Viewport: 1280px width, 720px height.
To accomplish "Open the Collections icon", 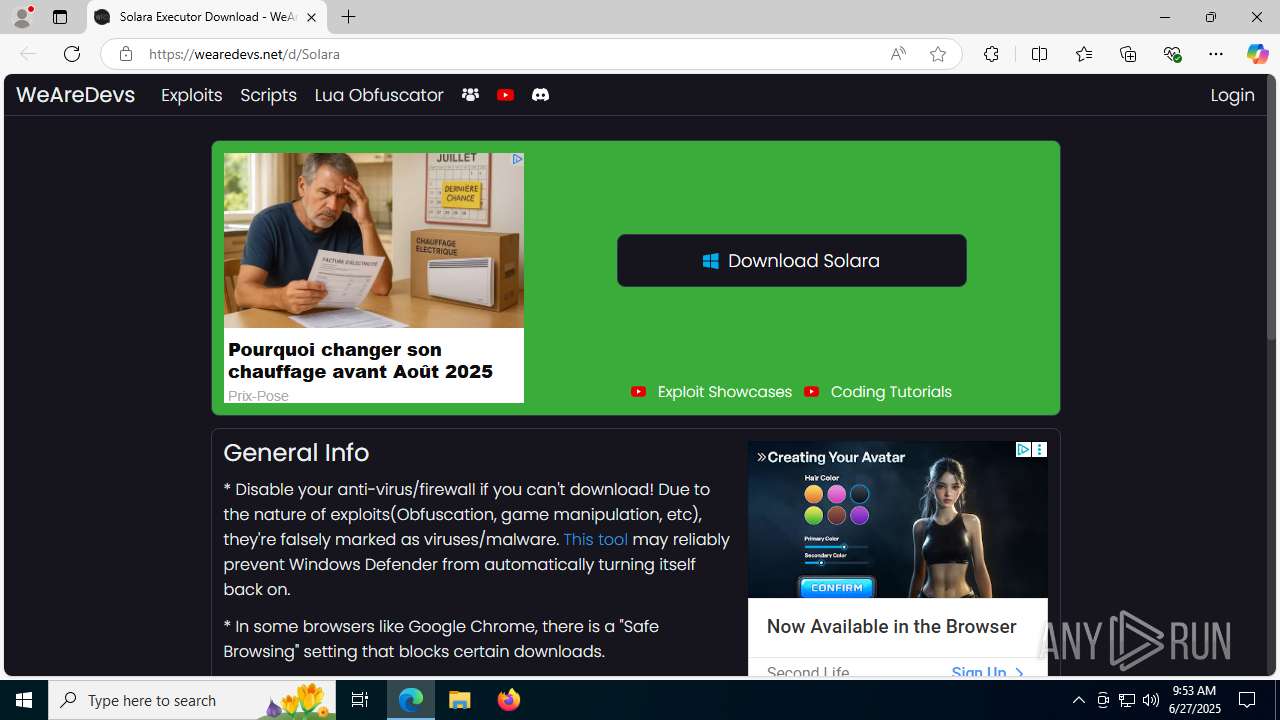I will pyautogui.click(x=1128, y=54).
